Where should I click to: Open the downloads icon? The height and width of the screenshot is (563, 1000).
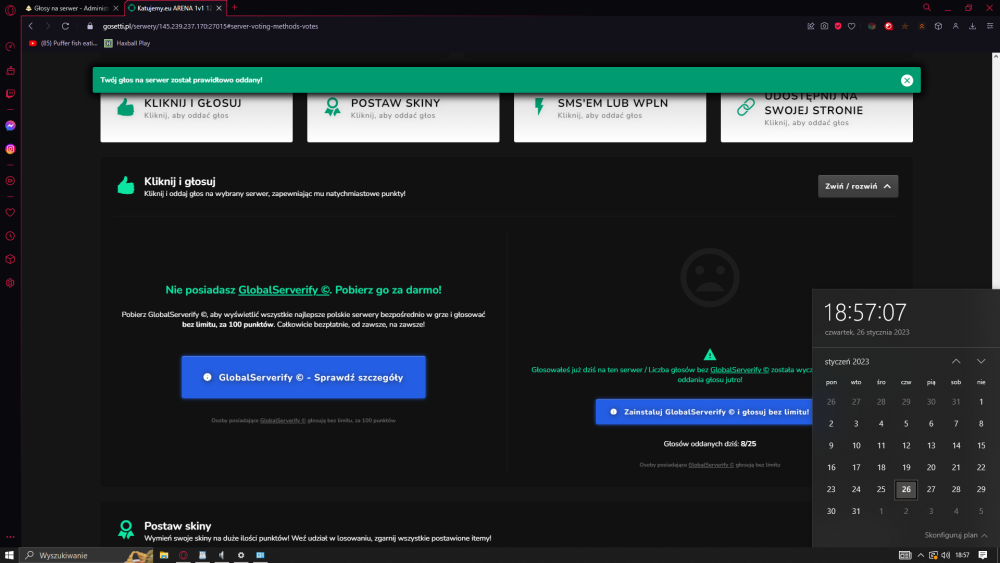[x=973, y=26]
